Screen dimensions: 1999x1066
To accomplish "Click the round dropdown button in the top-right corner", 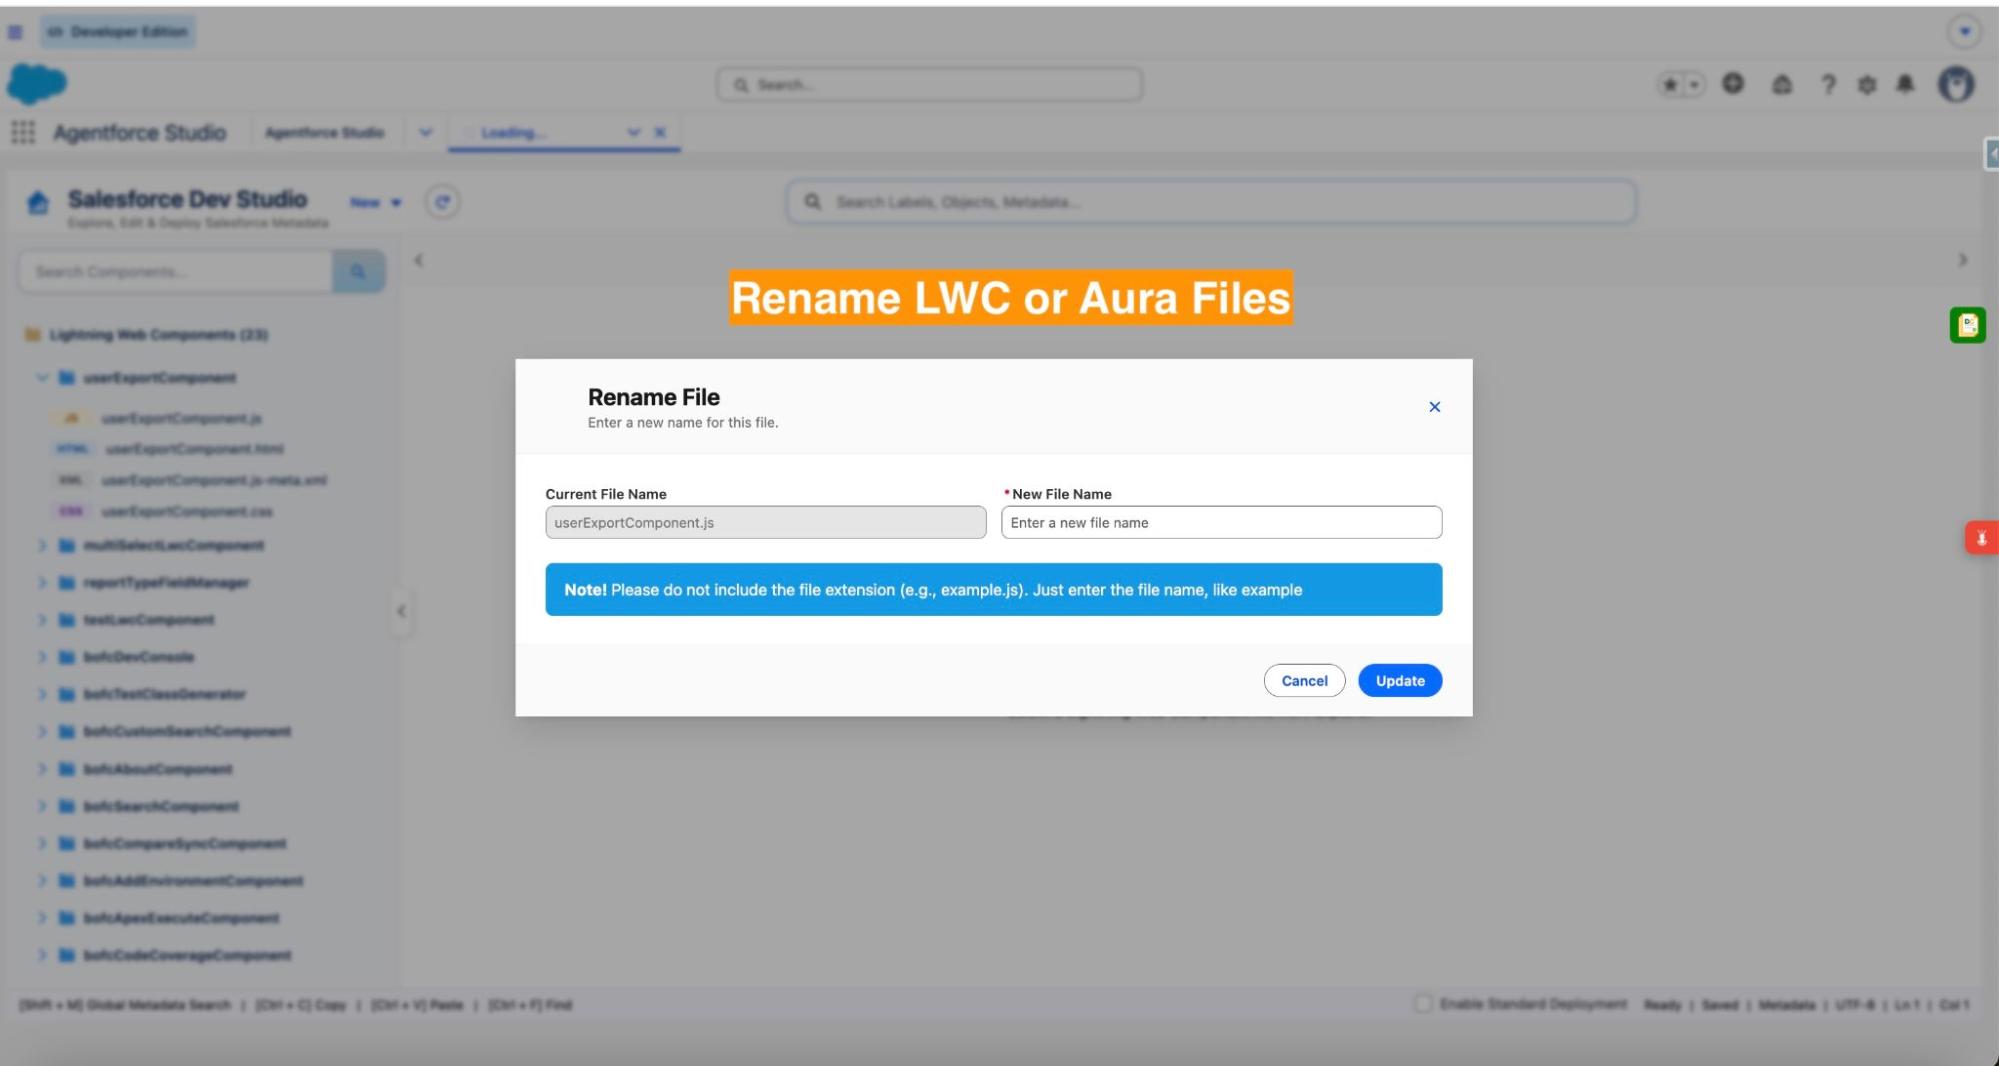I will tap(1965, 32).
